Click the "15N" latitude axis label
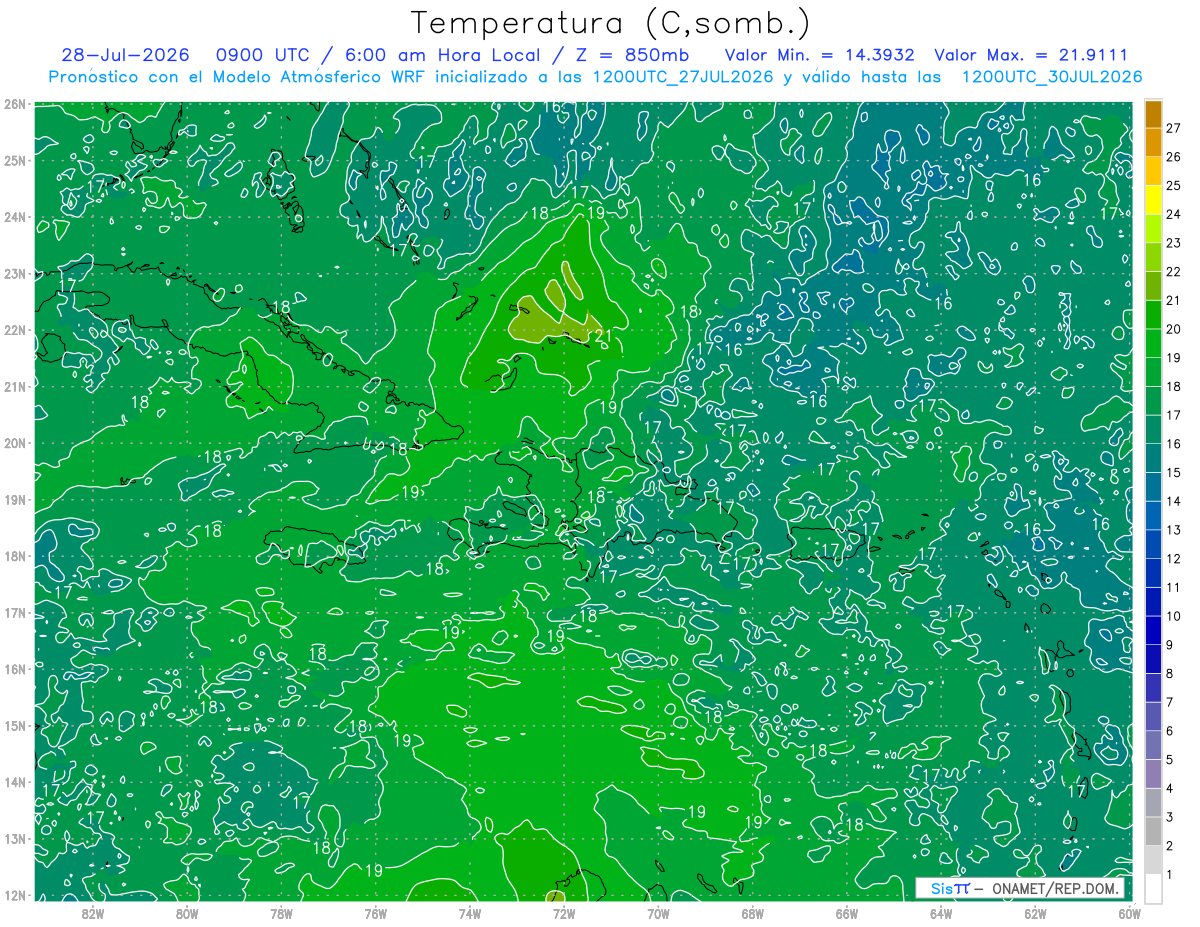 [14, 725]
